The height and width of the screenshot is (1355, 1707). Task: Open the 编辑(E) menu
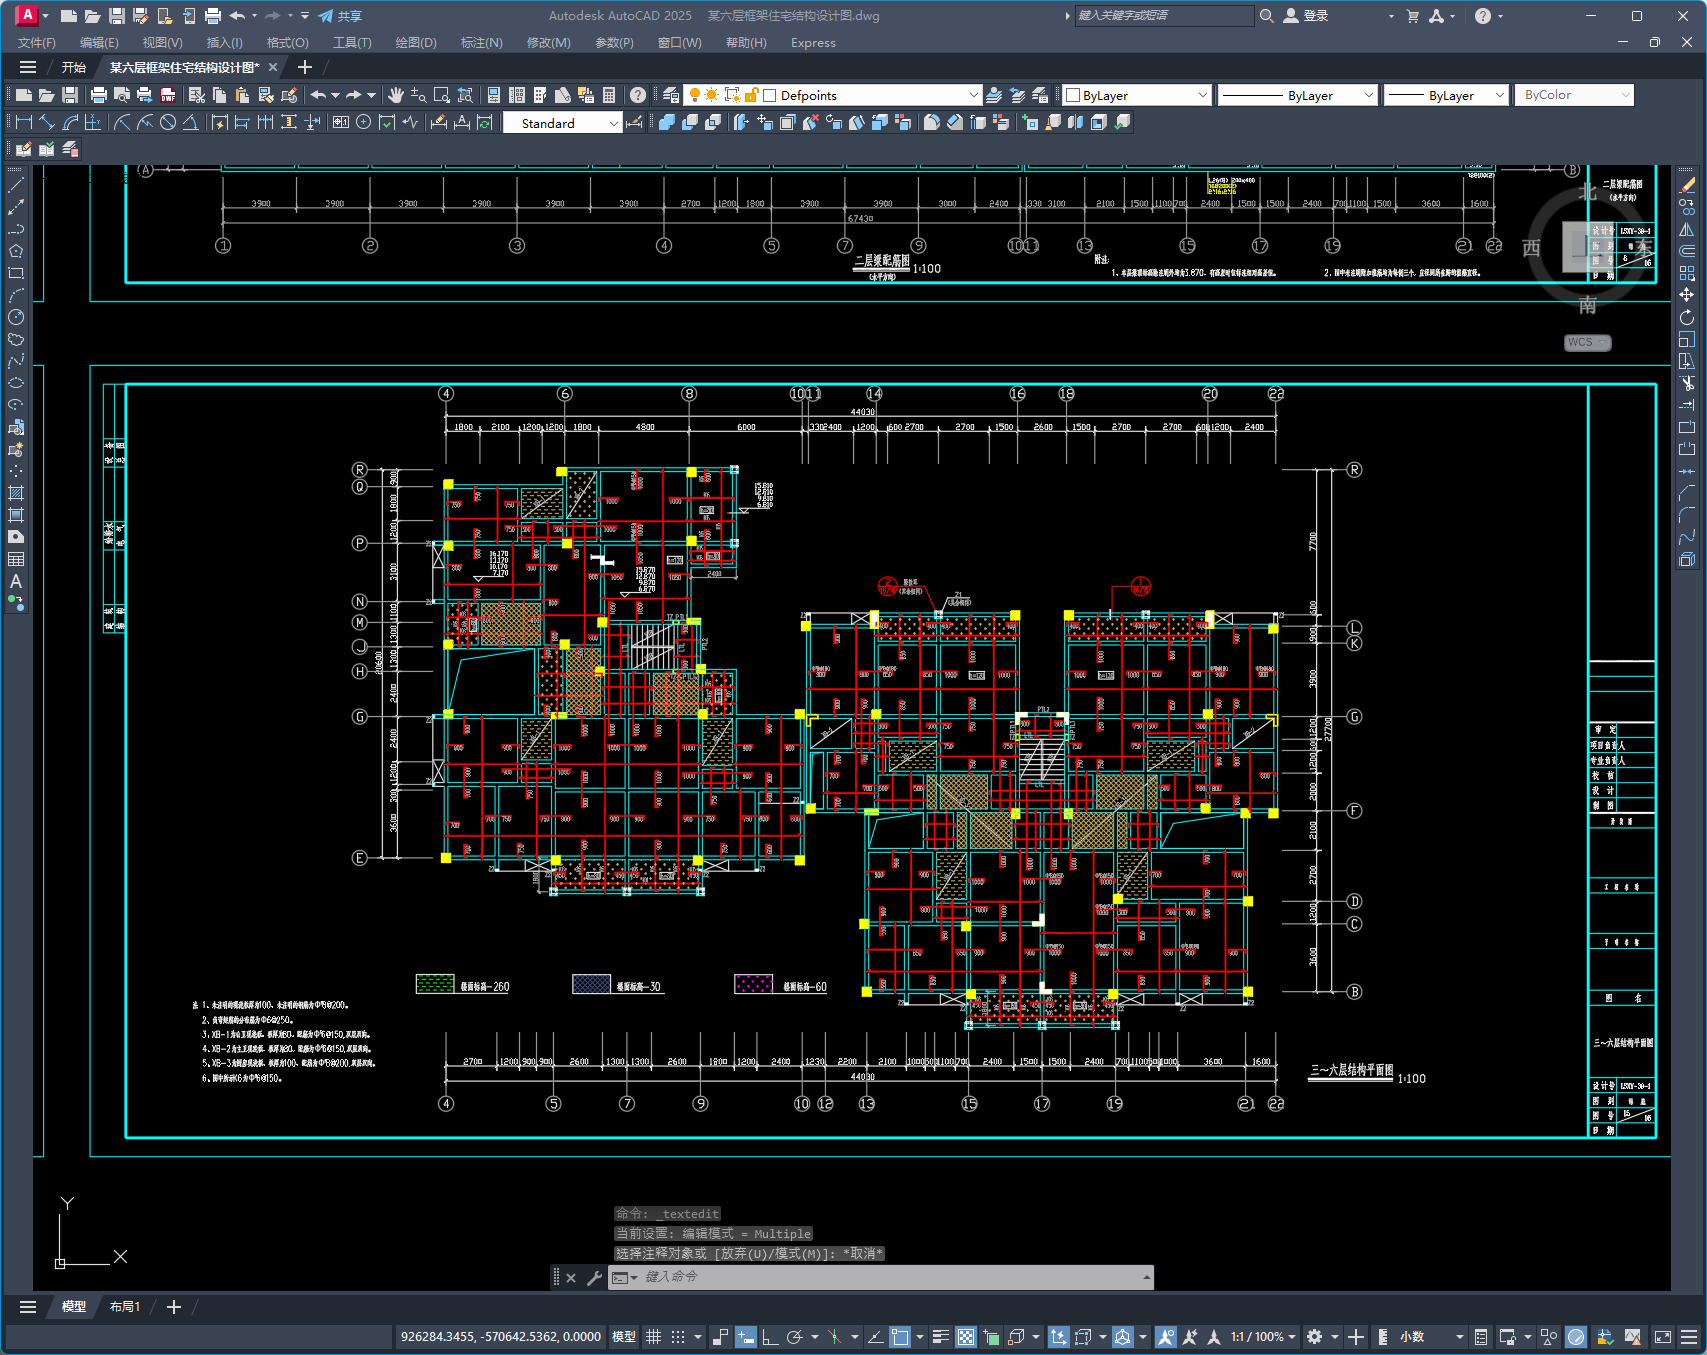pyautogui.click(x=99, y=42)
